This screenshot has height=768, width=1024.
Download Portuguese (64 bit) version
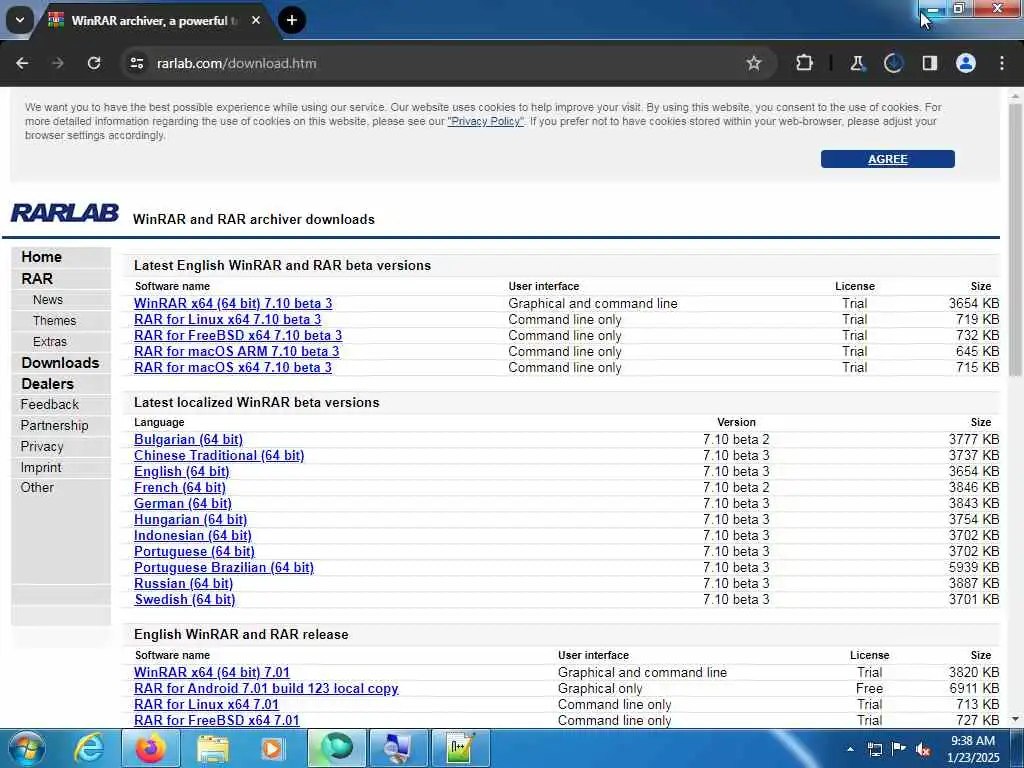click(x=194, y=551)
